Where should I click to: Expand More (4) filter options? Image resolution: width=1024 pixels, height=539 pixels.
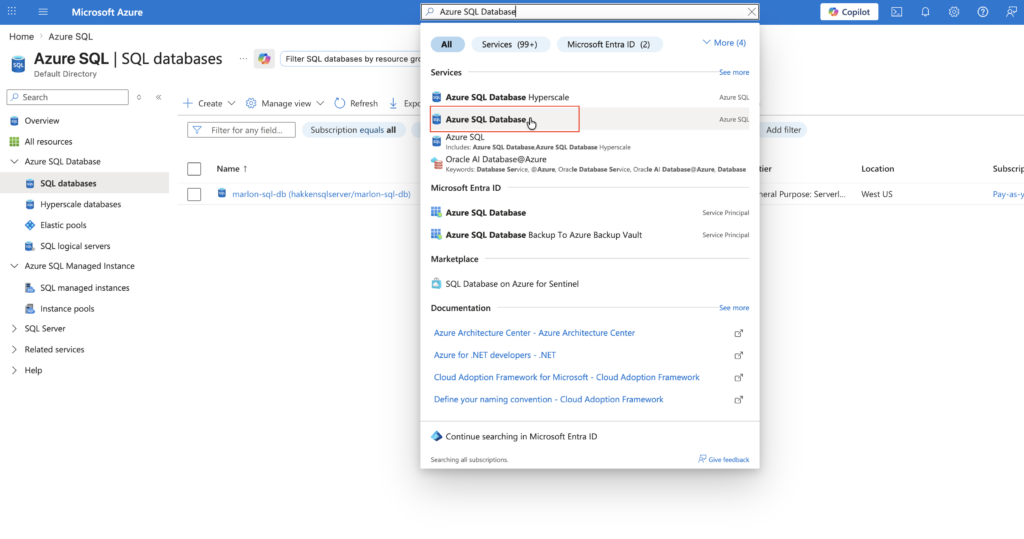click(724, 43)
